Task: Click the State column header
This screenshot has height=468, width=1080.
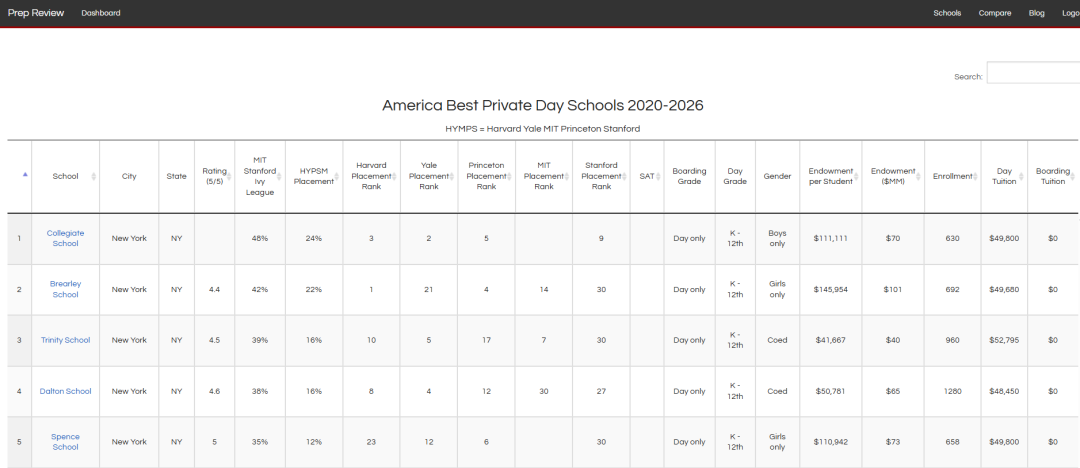Action: pyautogui.click(x=176, y=176)
